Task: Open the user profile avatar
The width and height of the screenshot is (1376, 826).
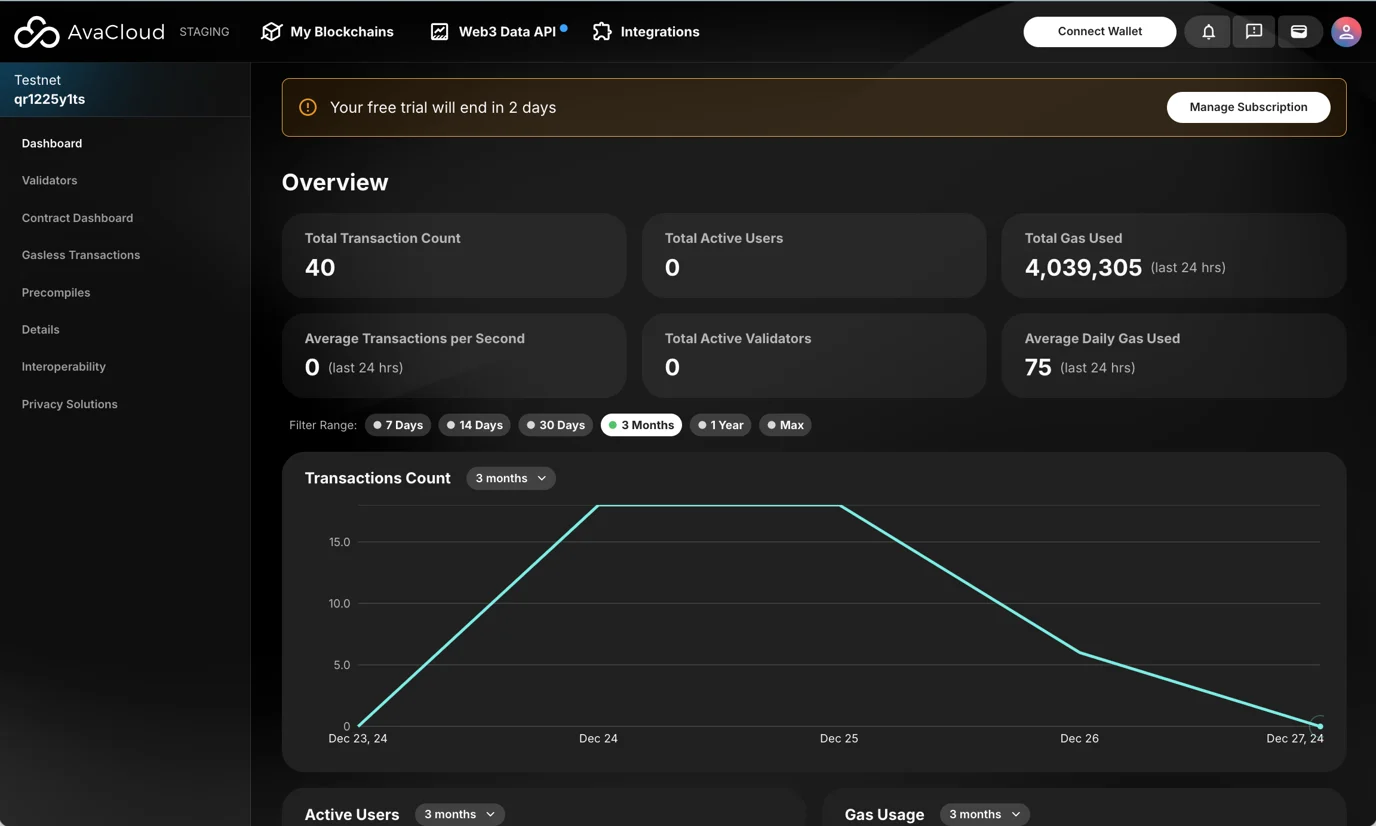Action: tap(1346, 32)
